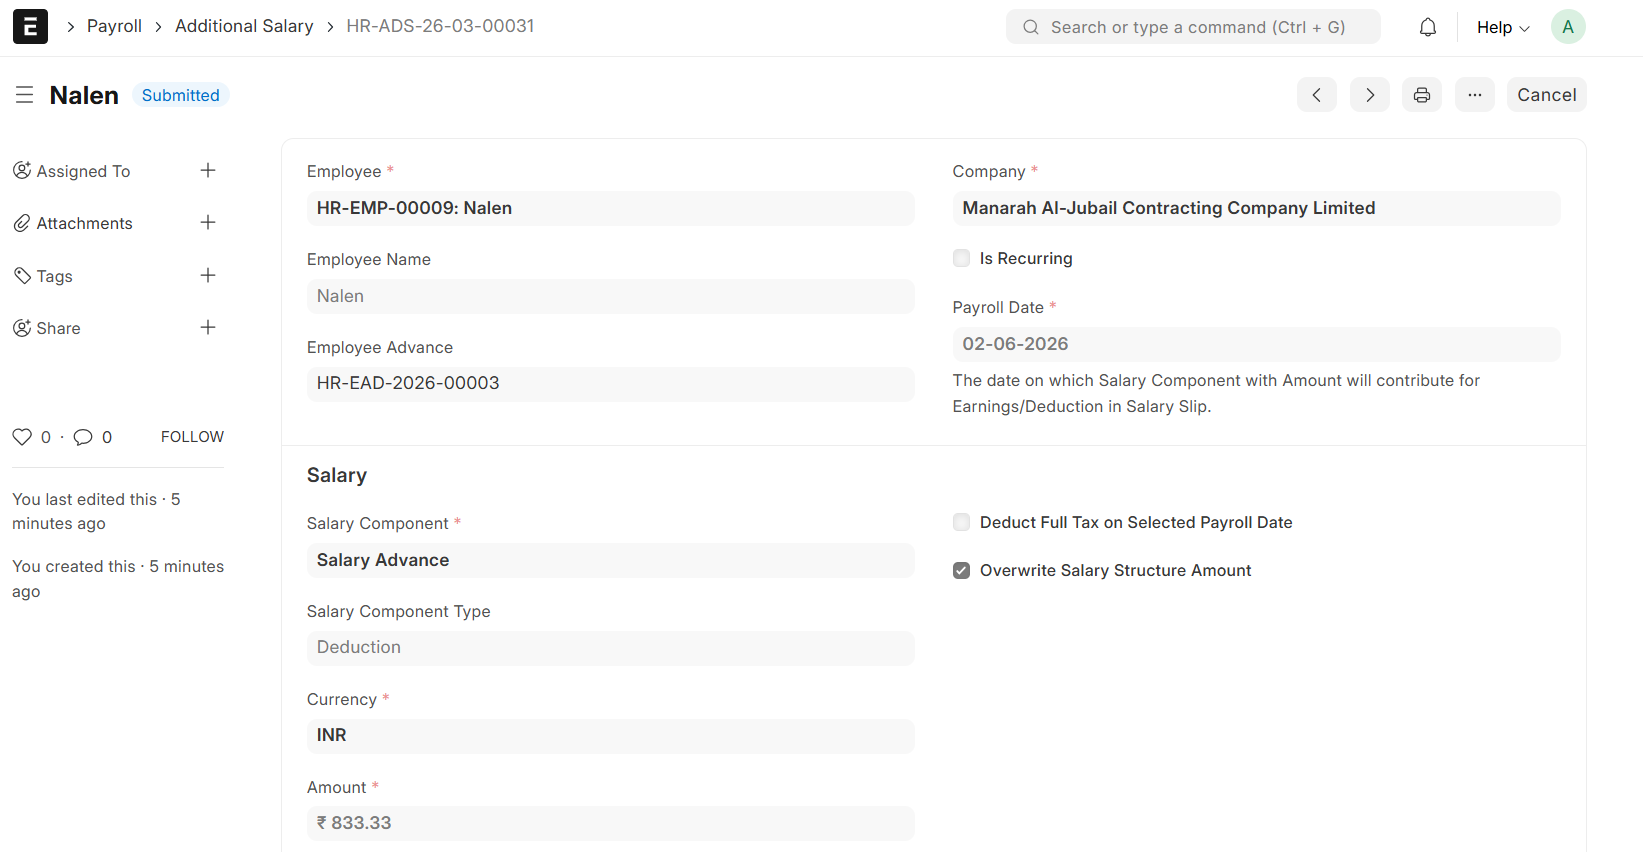The width and height of the screenshot is (1643, 852).
Task: Toggle the Is Recurring checkbox
Action: click(x=961, y=259)
